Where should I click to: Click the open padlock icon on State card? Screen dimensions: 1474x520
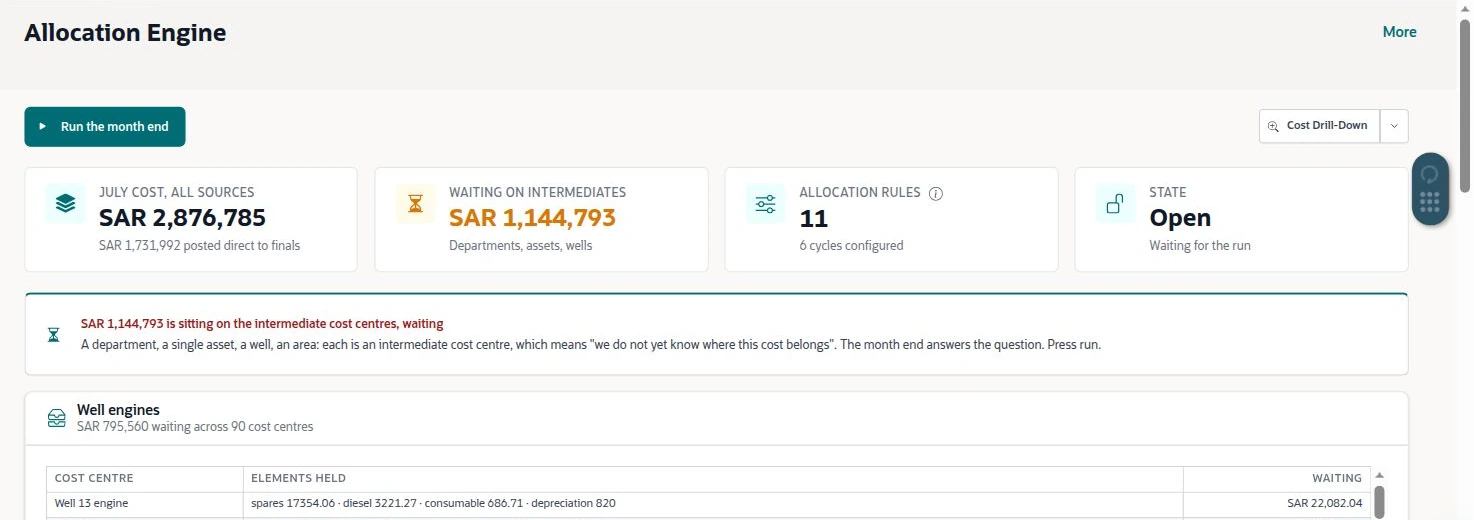click(x=1115, y=203)
